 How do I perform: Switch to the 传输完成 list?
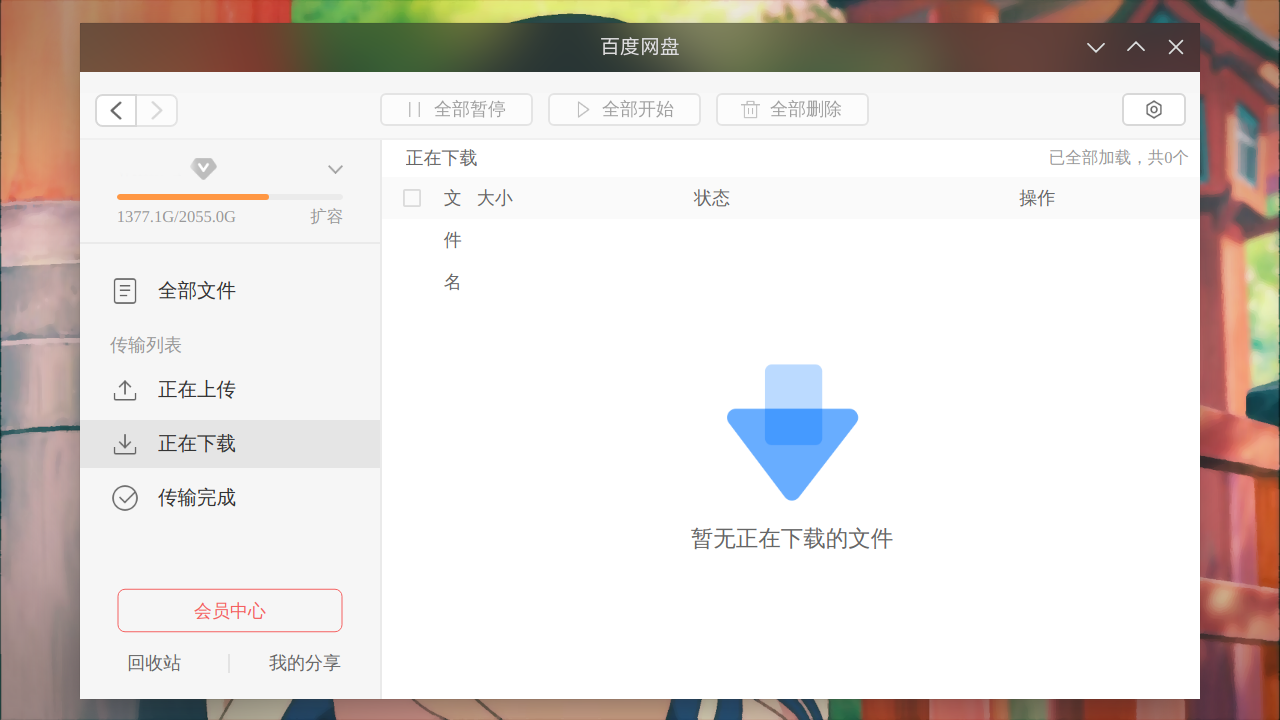pyautogui.click(x=197, y=498)
